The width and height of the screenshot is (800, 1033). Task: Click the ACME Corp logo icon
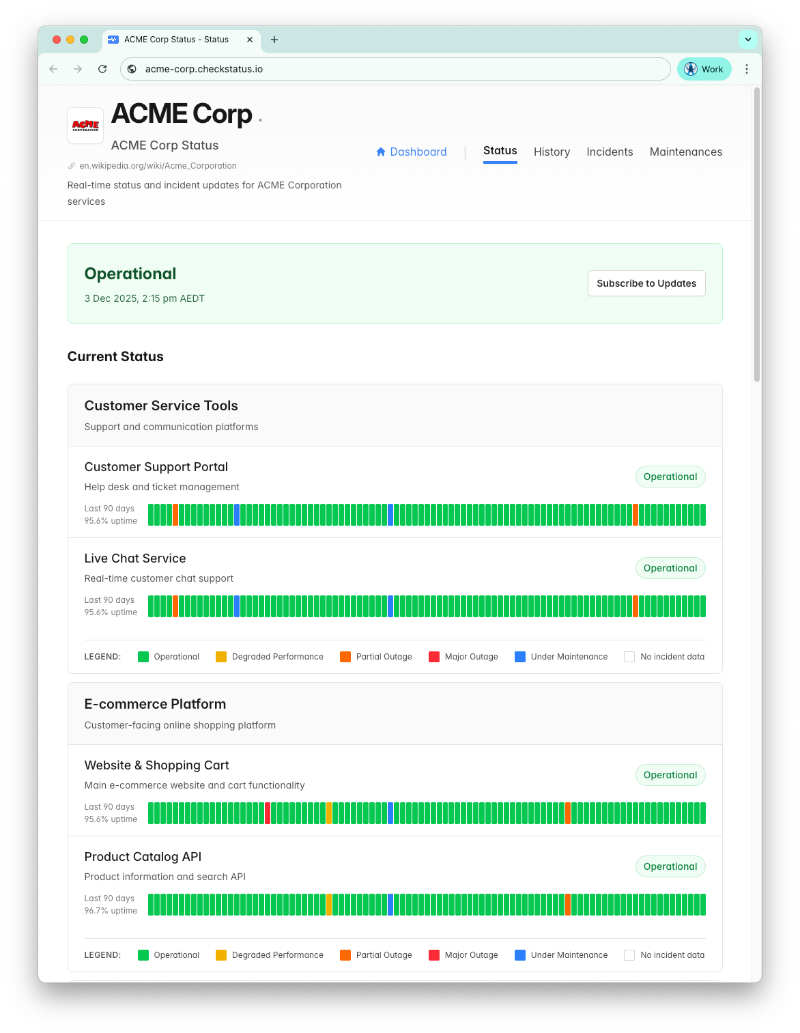[85, 124]
